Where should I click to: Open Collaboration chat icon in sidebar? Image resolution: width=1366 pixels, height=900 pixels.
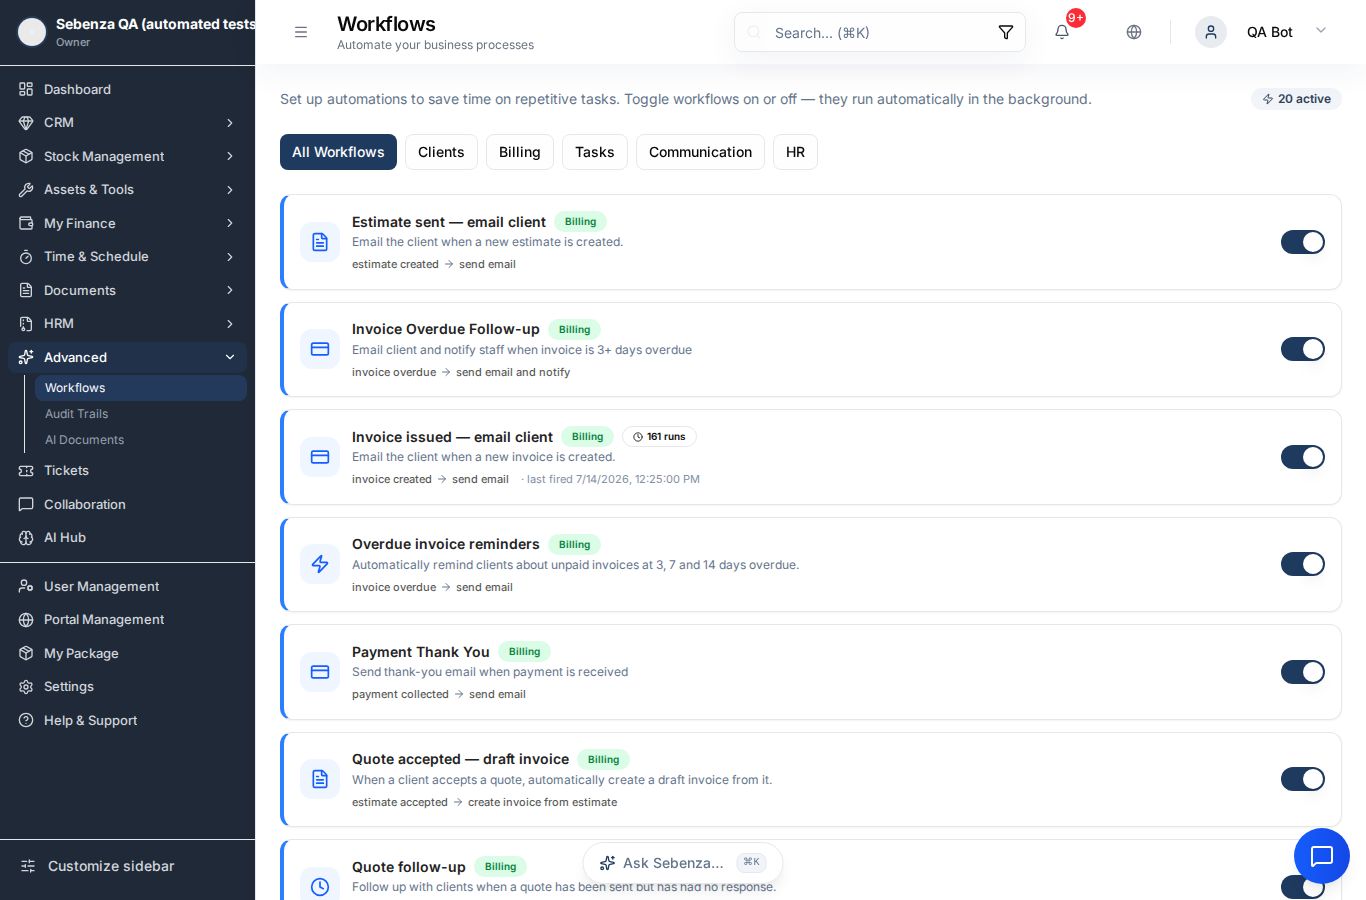point(26,504)
